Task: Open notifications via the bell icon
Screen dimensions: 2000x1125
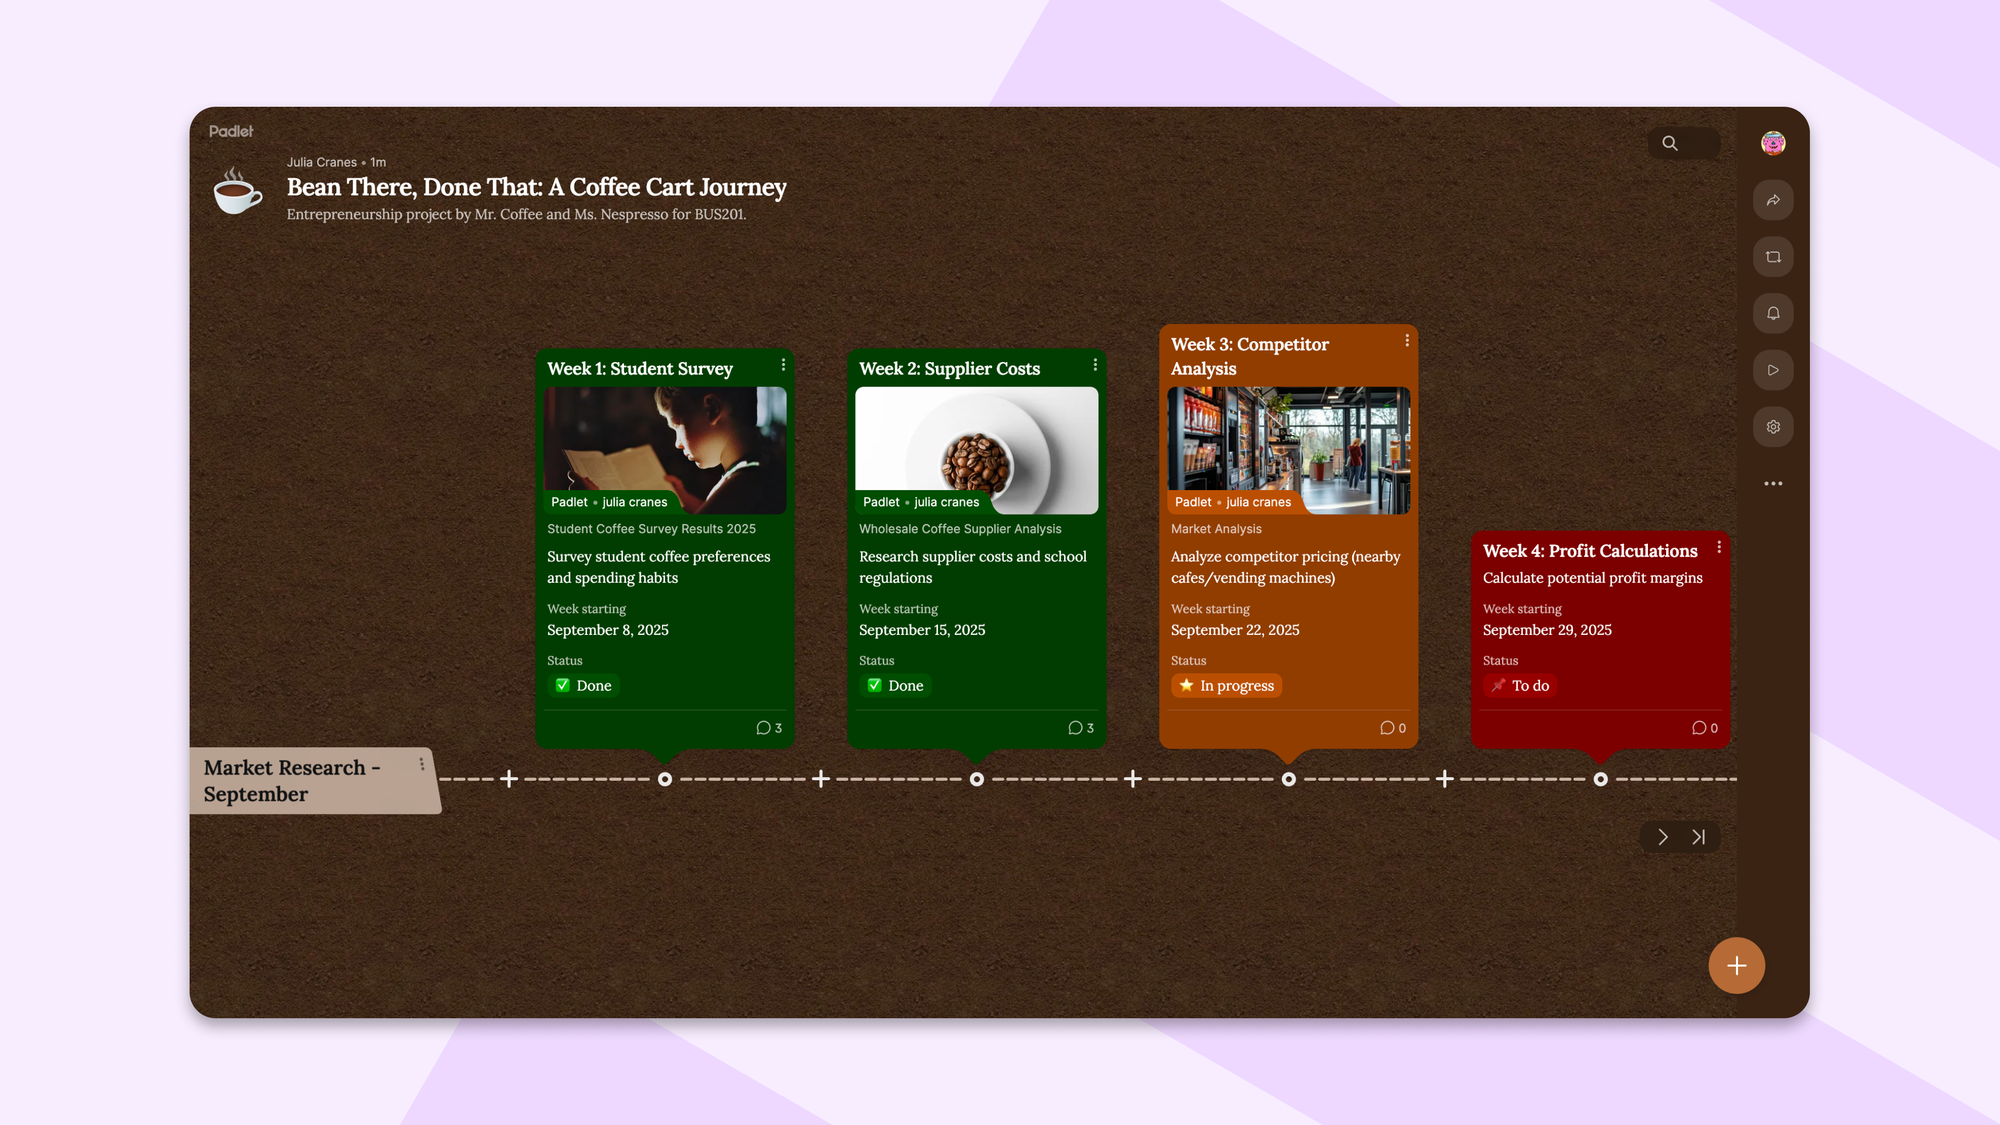Action: pos(1773,313)
